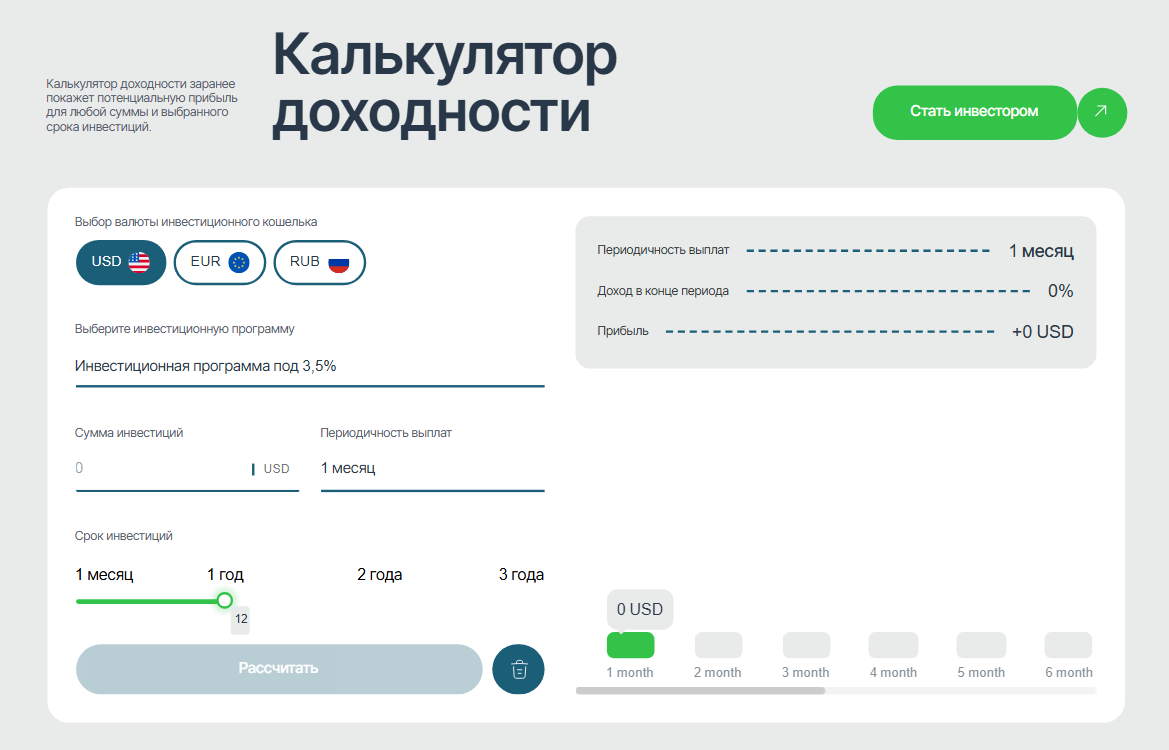Click the investment term slider handle
Image resolution: width=1169 pixels, height=750 pixels.
(225, 600)
